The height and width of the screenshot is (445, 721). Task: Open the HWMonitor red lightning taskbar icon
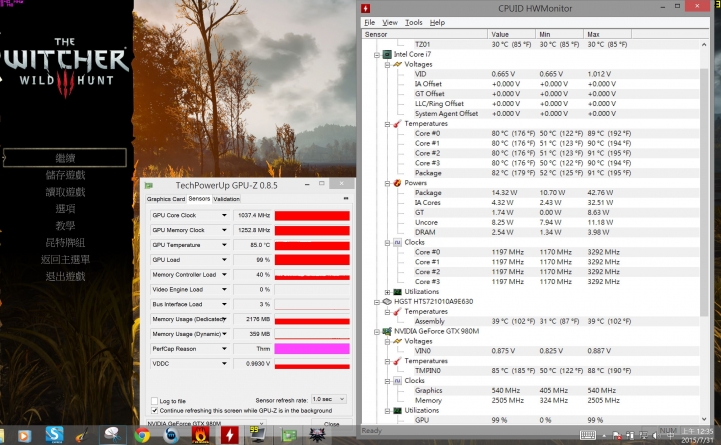[x=229, y=434]
